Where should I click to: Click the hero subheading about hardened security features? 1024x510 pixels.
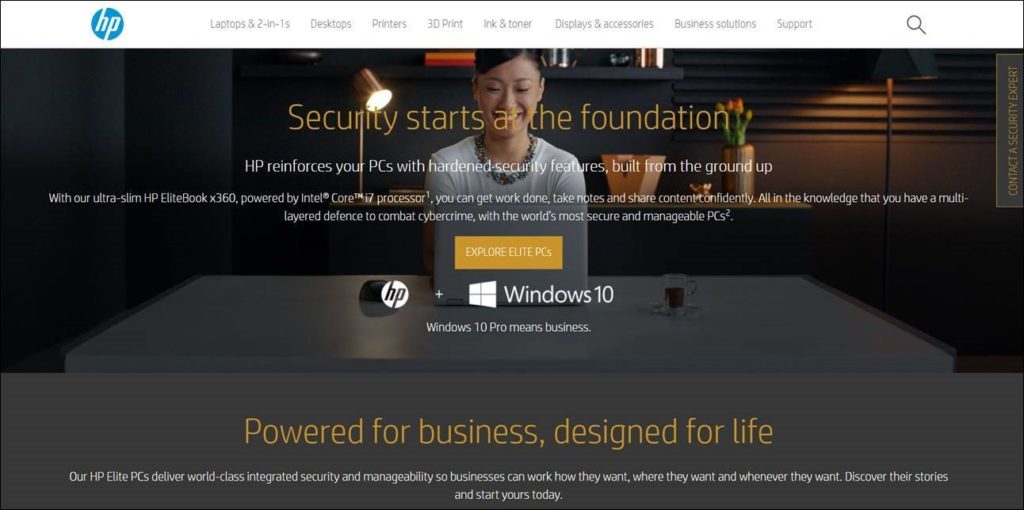(x=508, y=167)
